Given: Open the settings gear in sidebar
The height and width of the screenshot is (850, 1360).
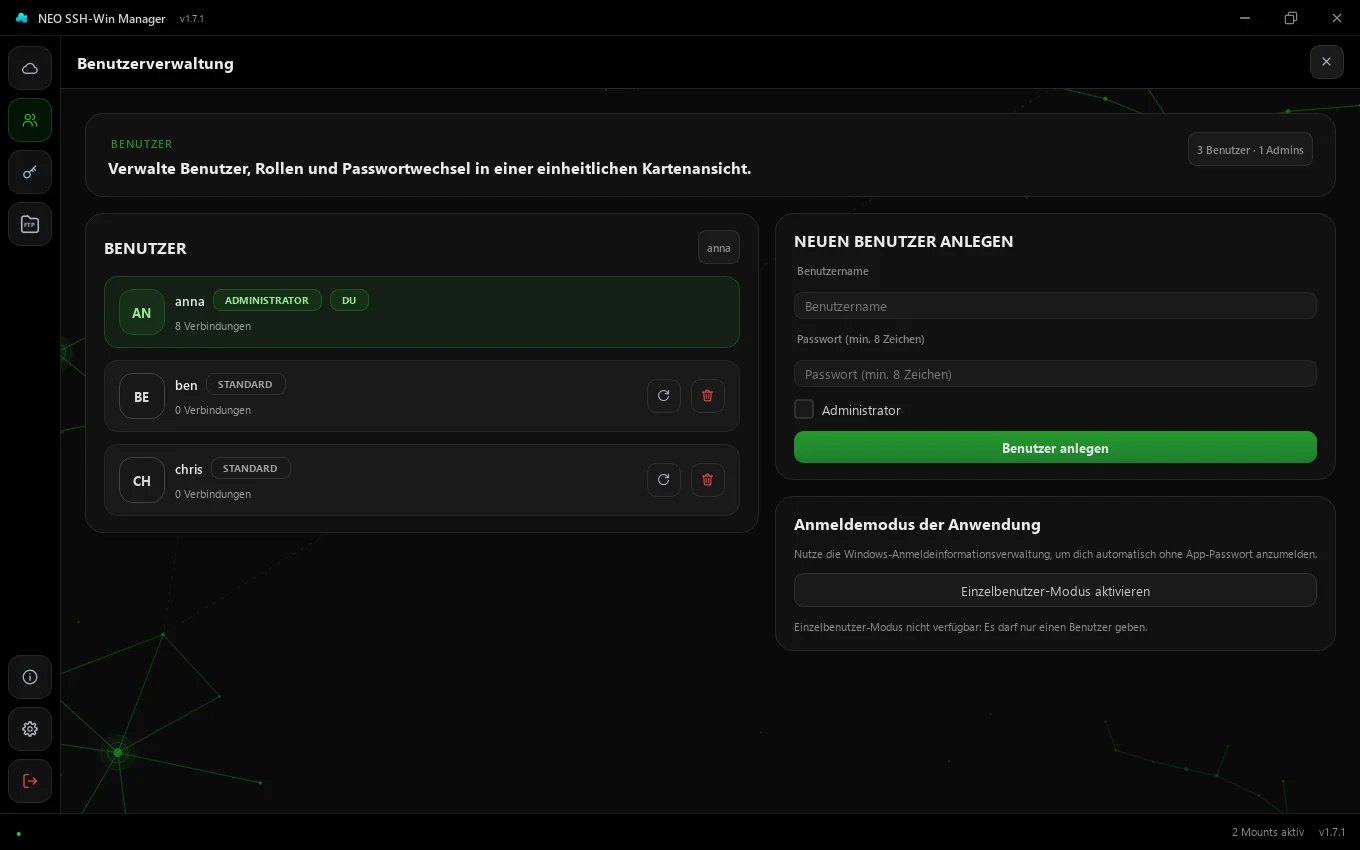Looking at the screenshot, I should click(30, 729).
